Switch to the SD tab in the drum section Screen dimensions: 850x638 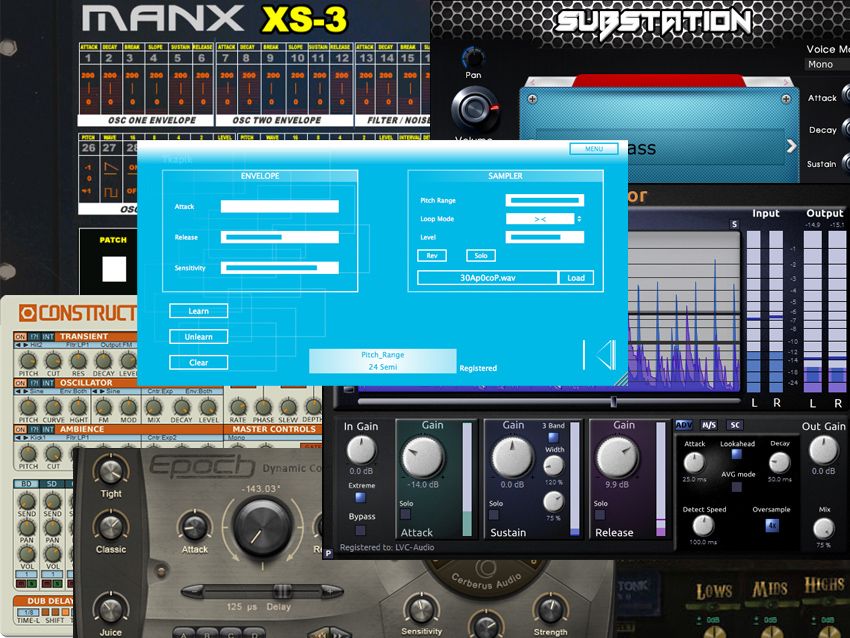pyautogui.click(x=52, y=484)
